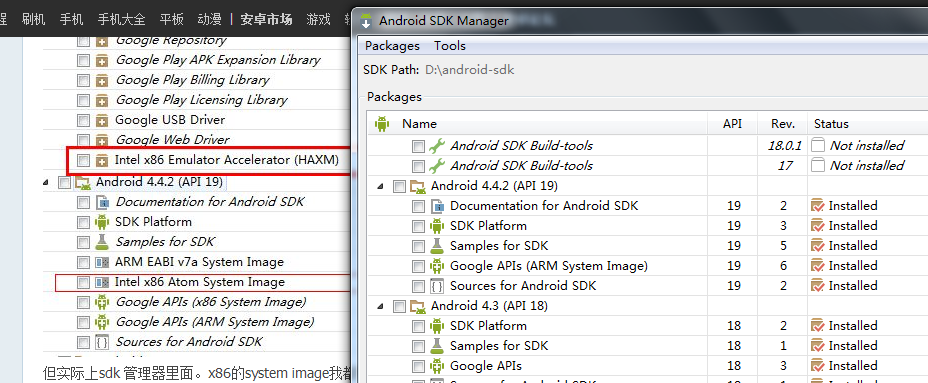Open 动漫 navigation link on website
Viewport: 928px width, 383px height.
click(x=210, y=19)
